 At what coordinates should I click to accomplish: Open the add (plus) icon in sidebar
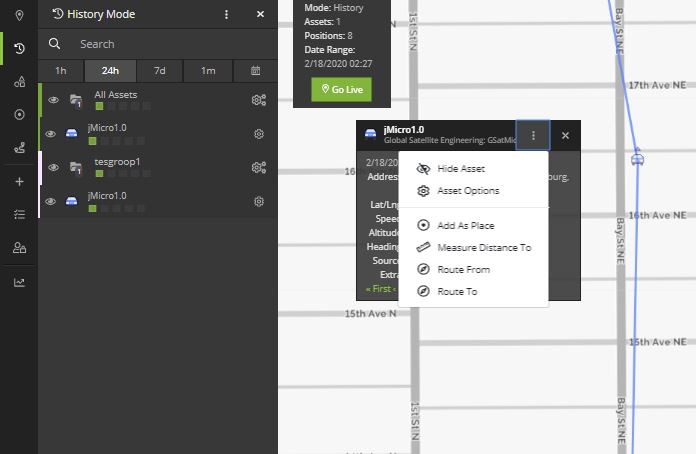click(19, 182)
